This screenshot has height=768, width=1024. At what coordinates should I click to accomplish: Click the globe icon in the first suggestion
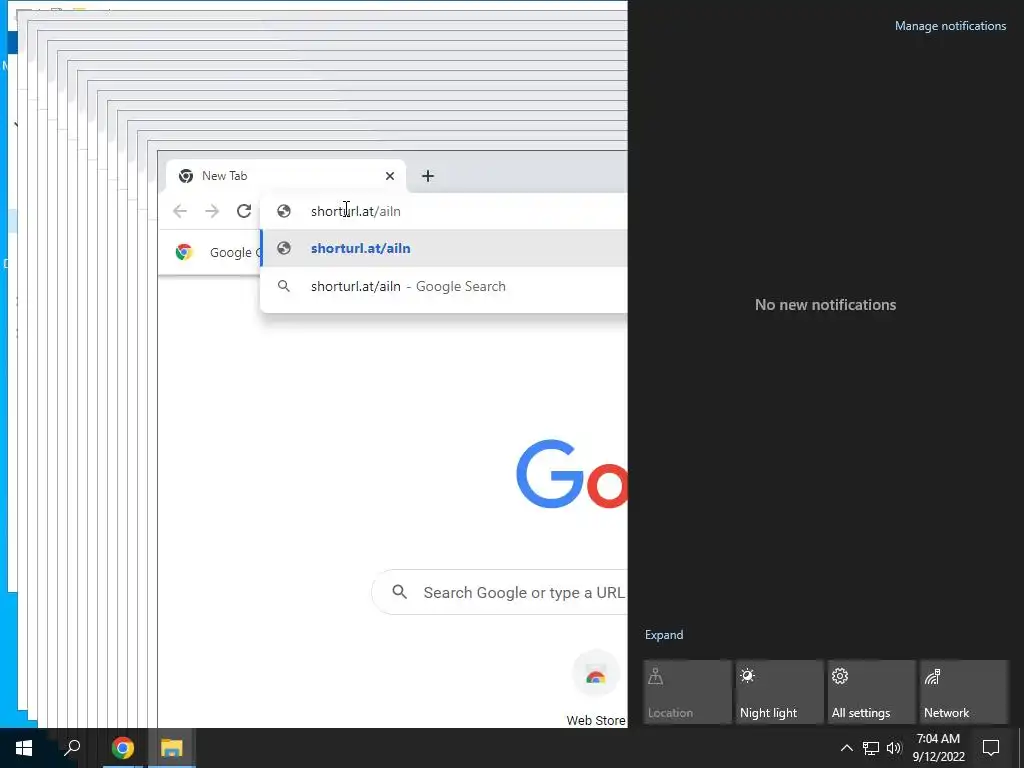coord(283,248)
